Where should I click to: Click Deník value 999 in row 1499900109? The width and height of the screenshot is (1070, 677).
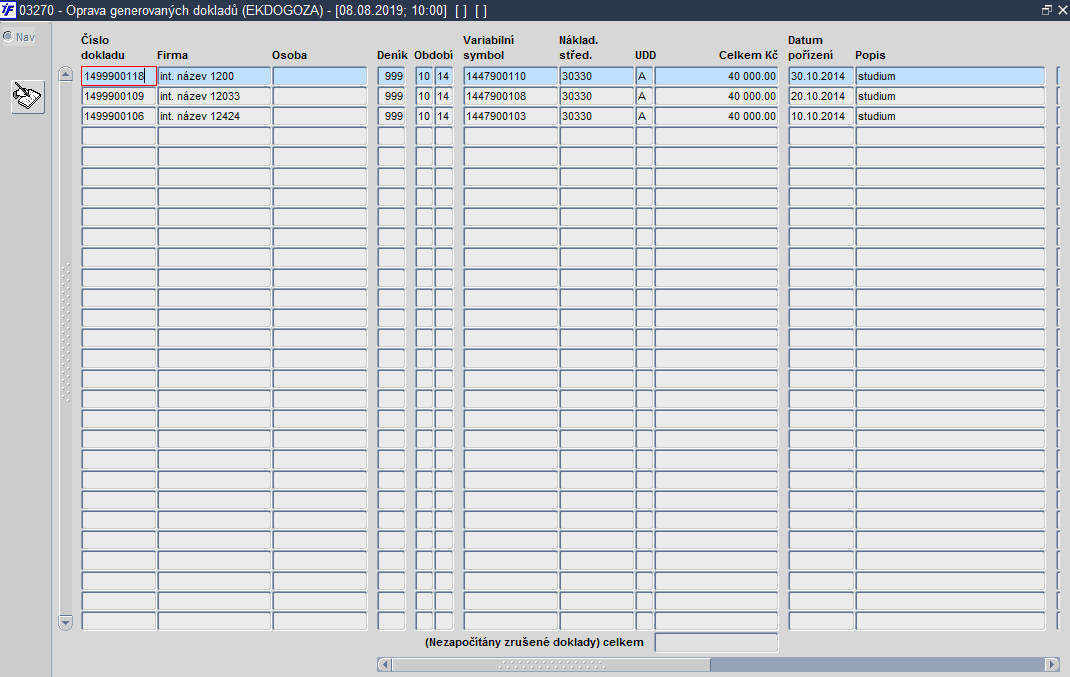coord(392,96)
